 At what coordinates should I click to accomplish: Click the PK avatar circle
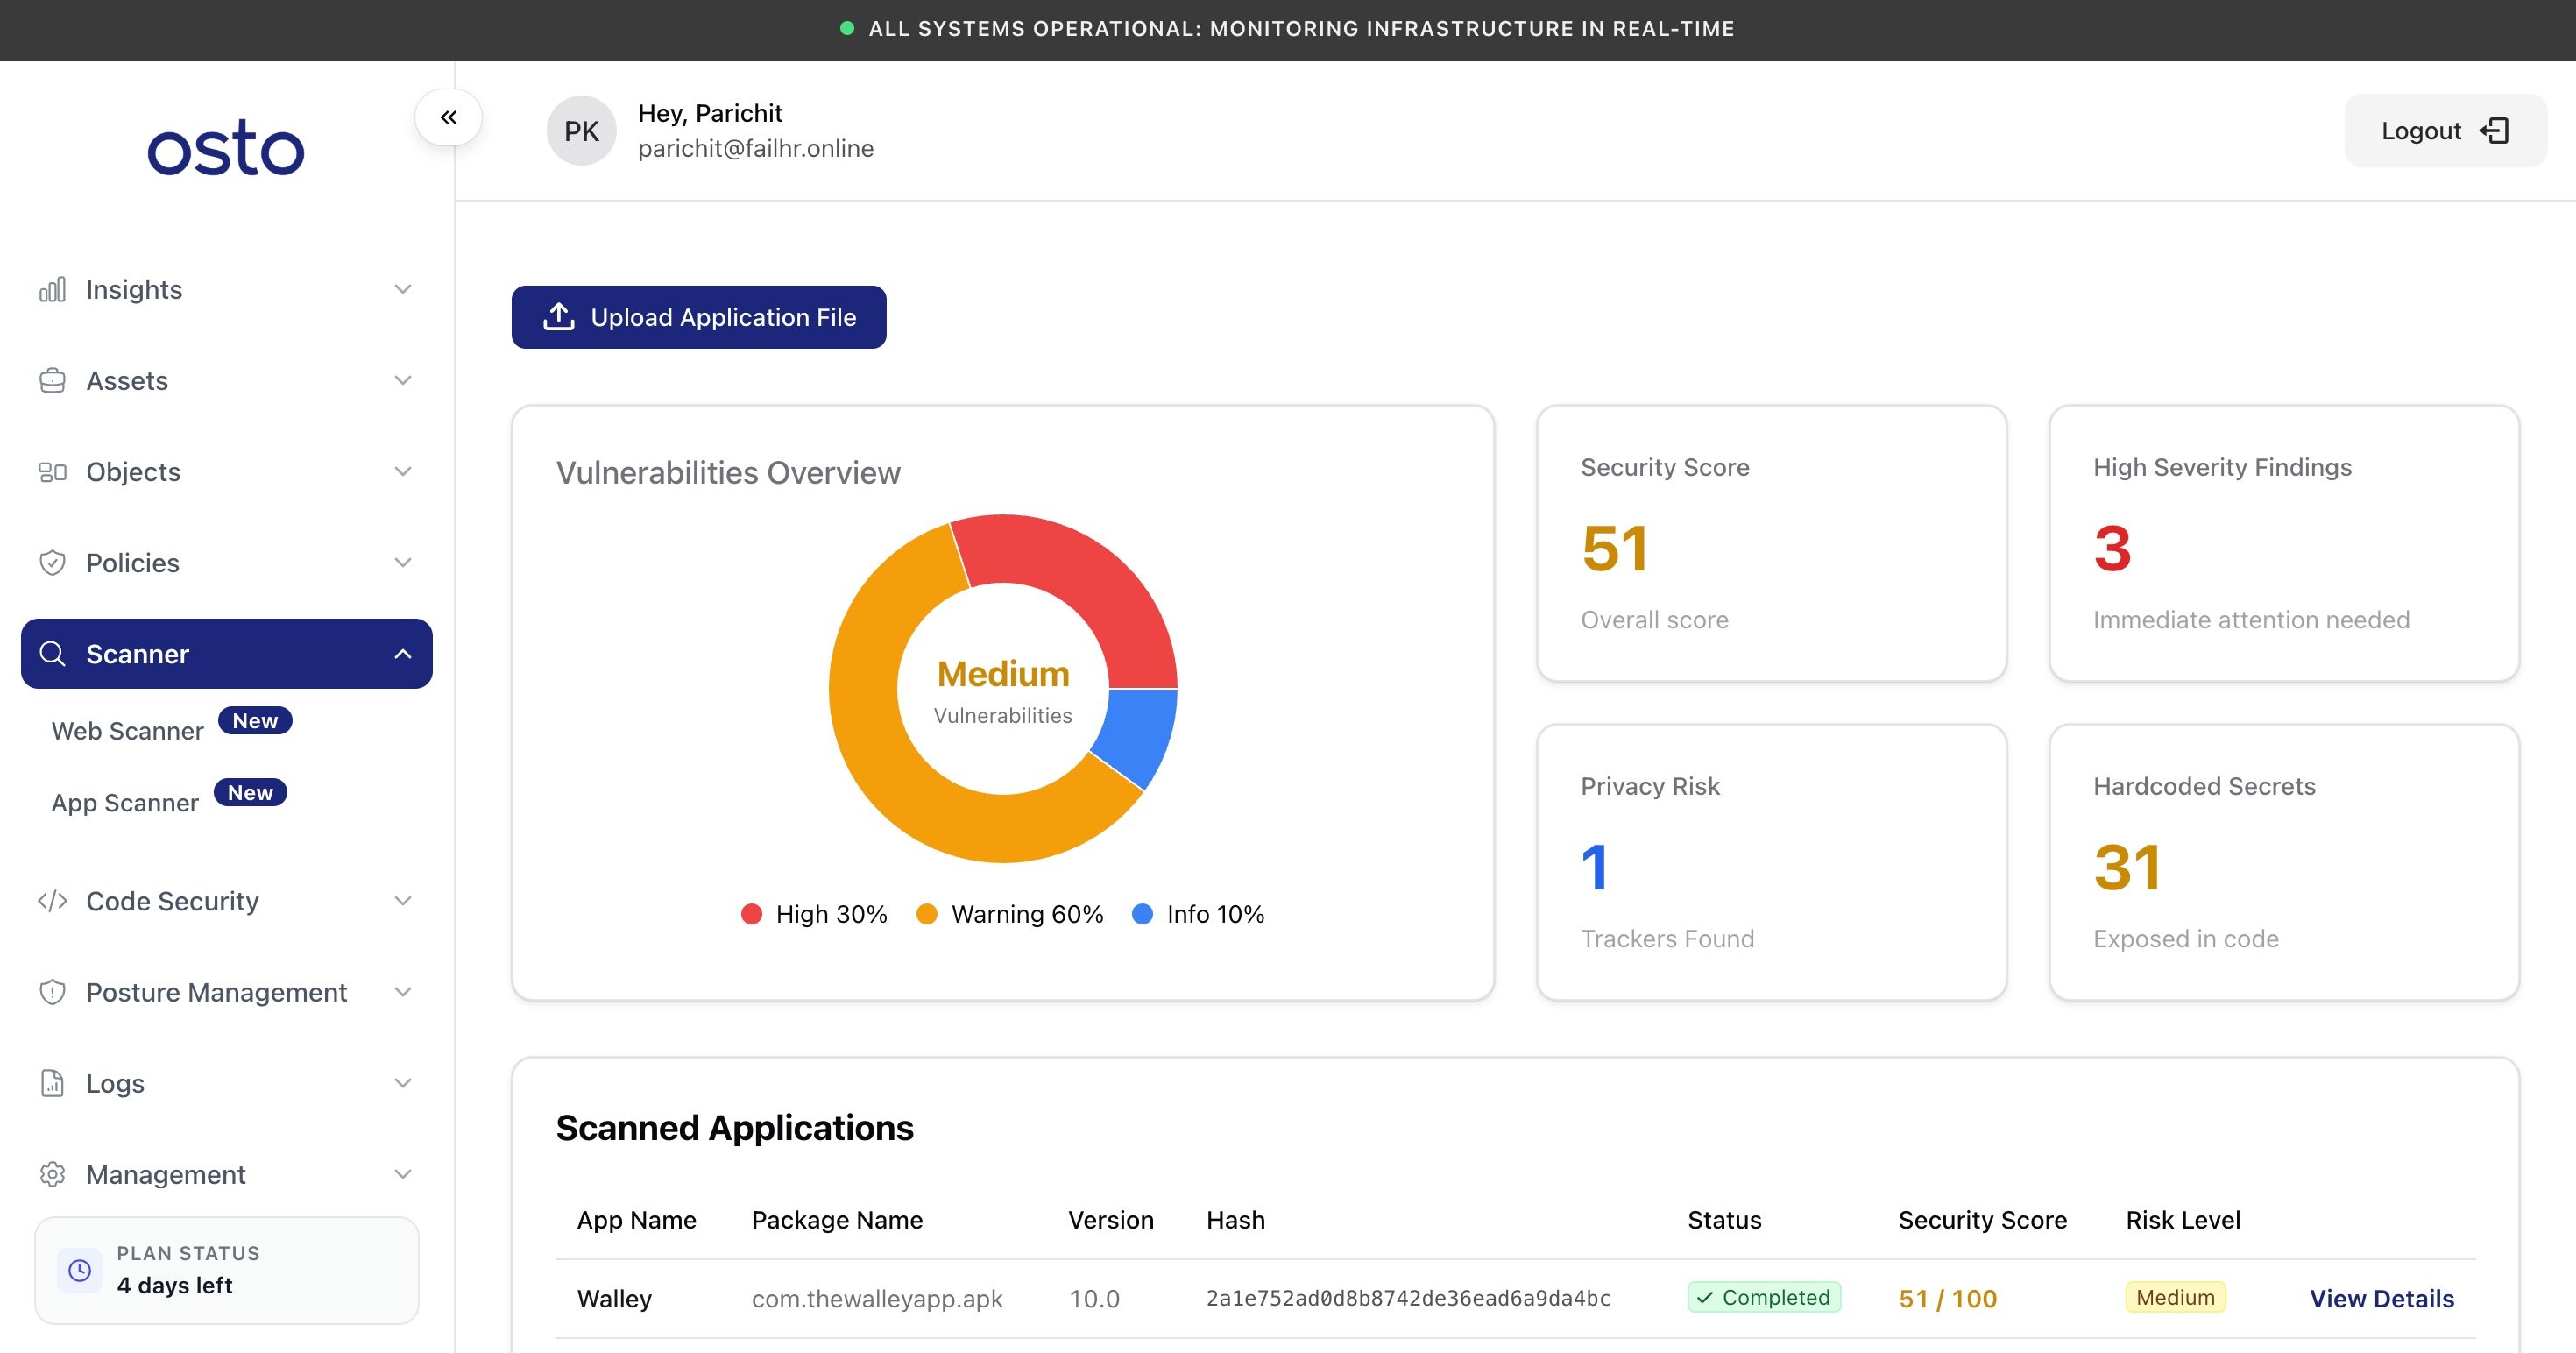[x=581, y=131]
